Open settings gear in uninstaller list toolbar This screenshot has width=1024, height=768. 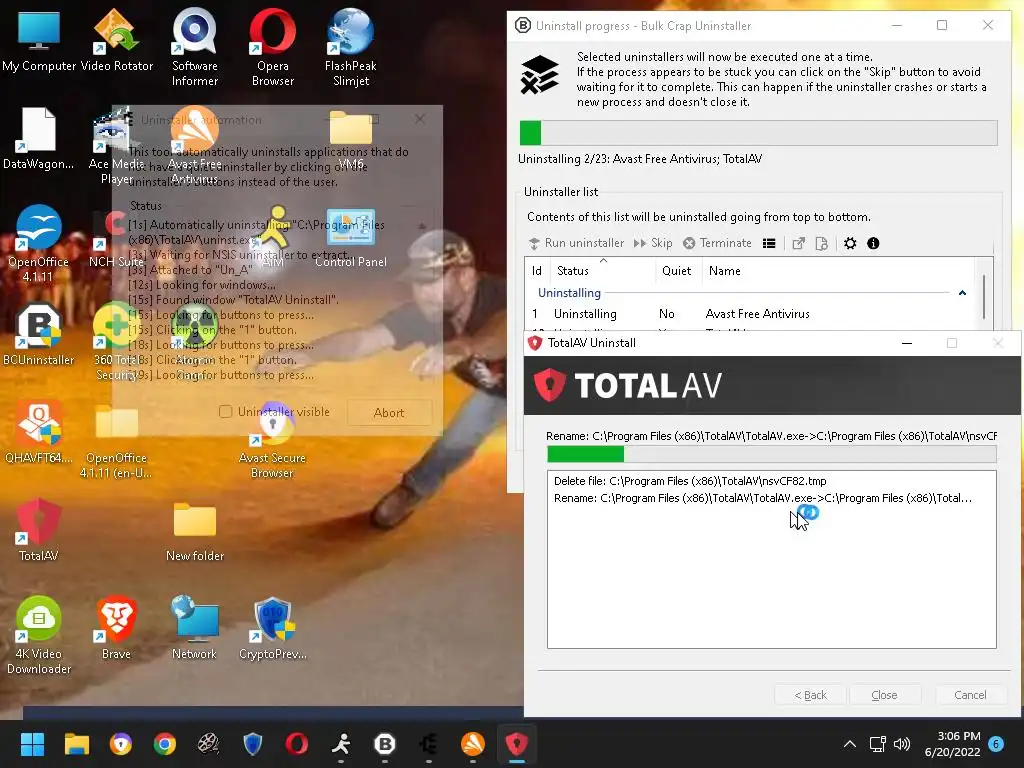(x=850, y=243)
